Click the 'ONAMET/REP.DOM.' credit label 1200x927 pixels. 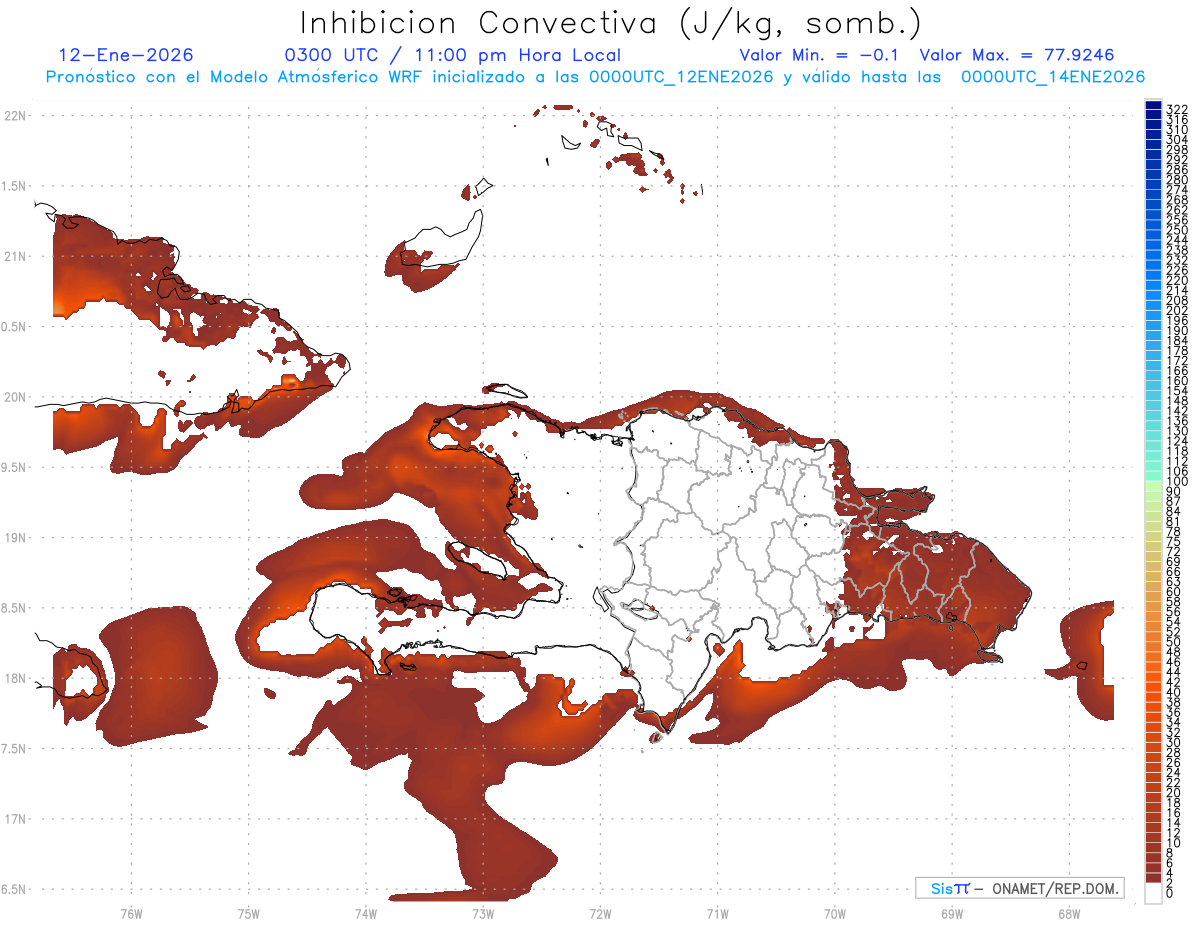tap(1054, 888)
